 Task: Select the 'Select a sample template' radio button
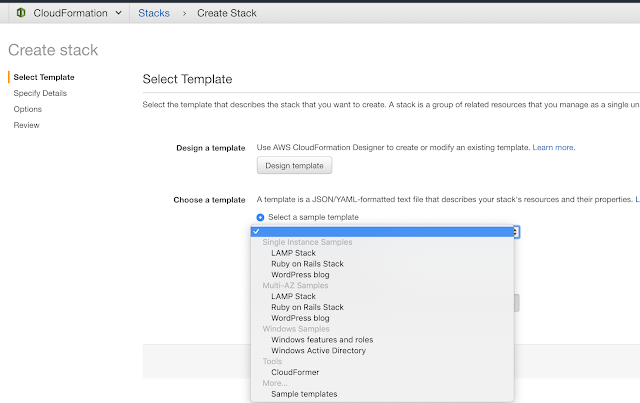[260, 217]
